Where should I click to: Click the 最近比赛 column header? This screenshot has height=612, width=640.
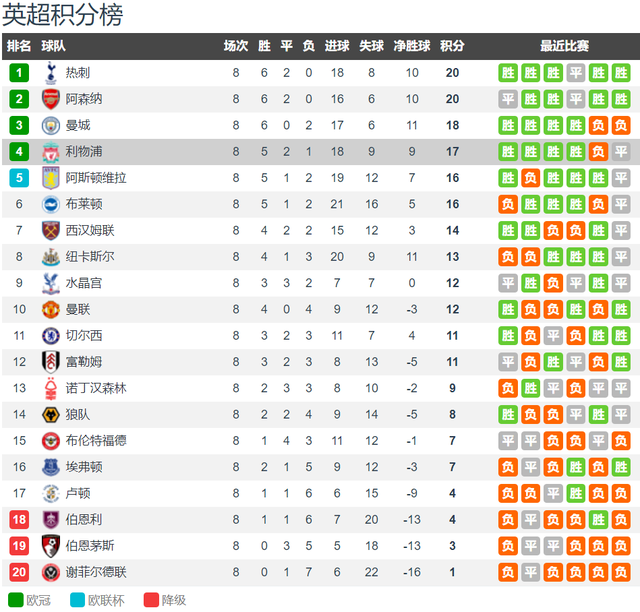coord(564,46)
